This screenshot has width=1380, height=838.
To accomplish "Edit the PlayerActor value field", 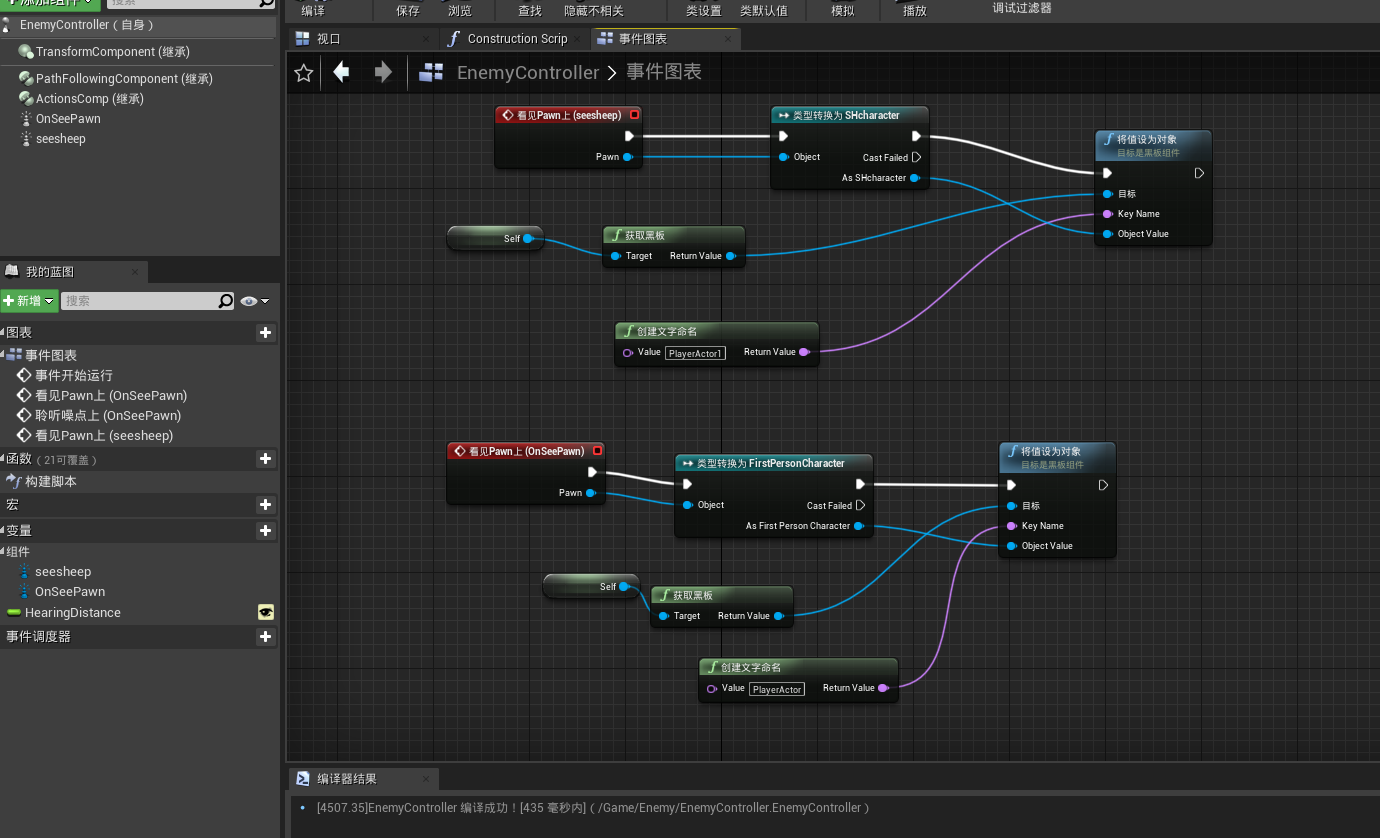I will pyautogui.click(x=777, y=689).
